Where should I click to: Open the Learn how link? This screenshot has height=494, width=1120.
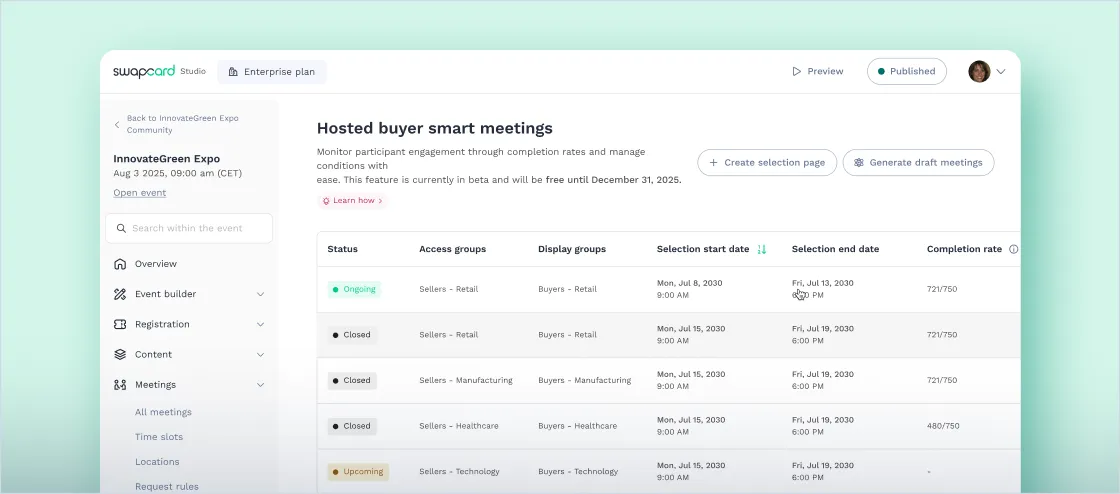[x=353, y=201]
